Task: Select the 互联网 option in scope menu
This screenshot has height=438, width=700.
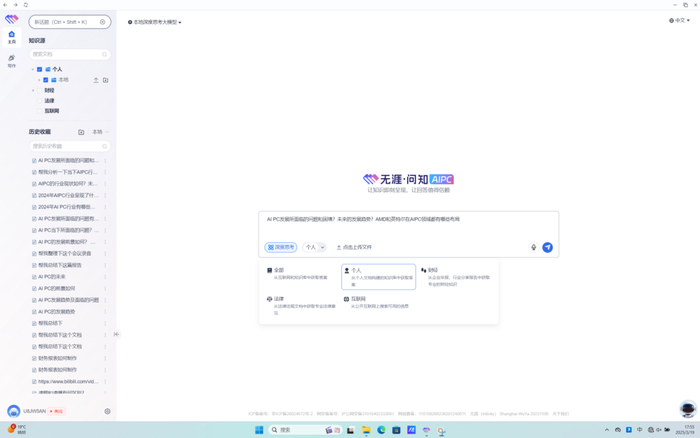Action: (376, 302)
